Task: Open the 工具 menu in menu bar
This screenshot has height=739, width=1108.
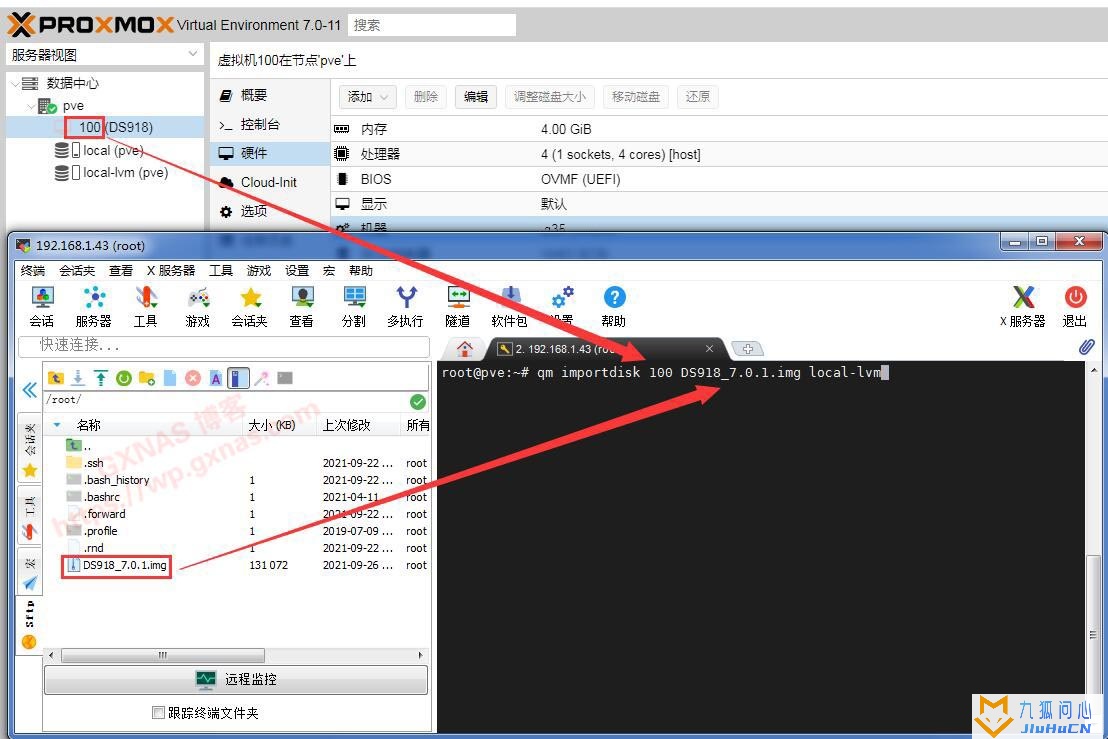Action: tap(220, 271)
